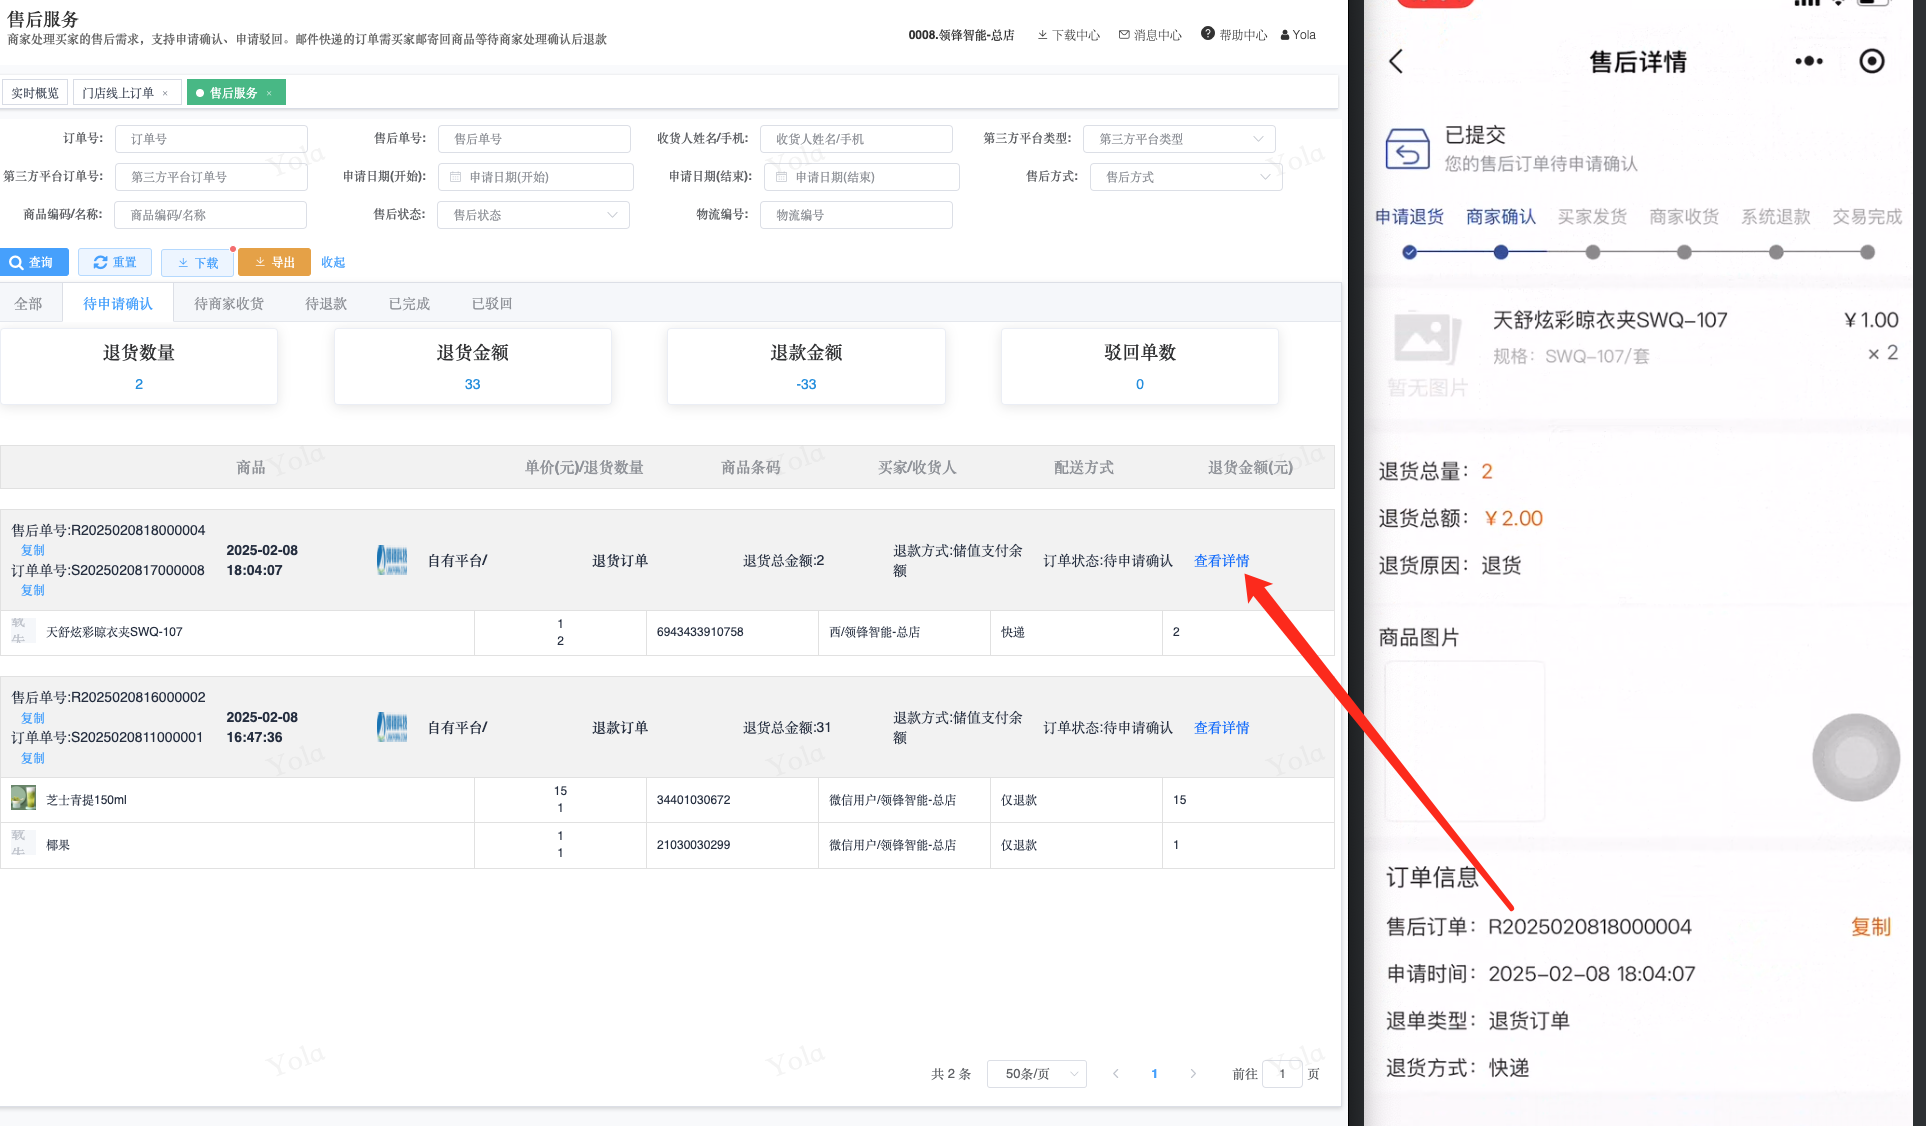Click the 下载中心 download icon
The height and width of the screenshot is (1126, 1926).
pyautogui.click(x=1043, y=35)
